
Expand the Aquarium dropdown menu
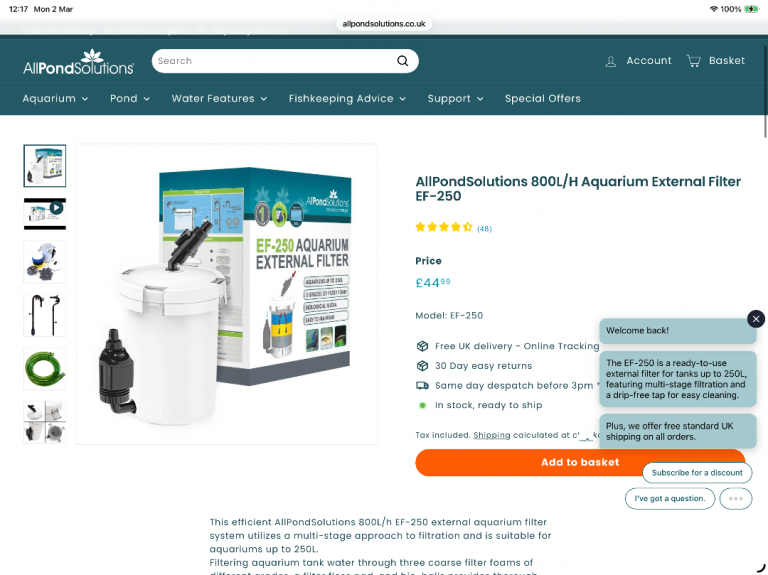click(55, 98)
